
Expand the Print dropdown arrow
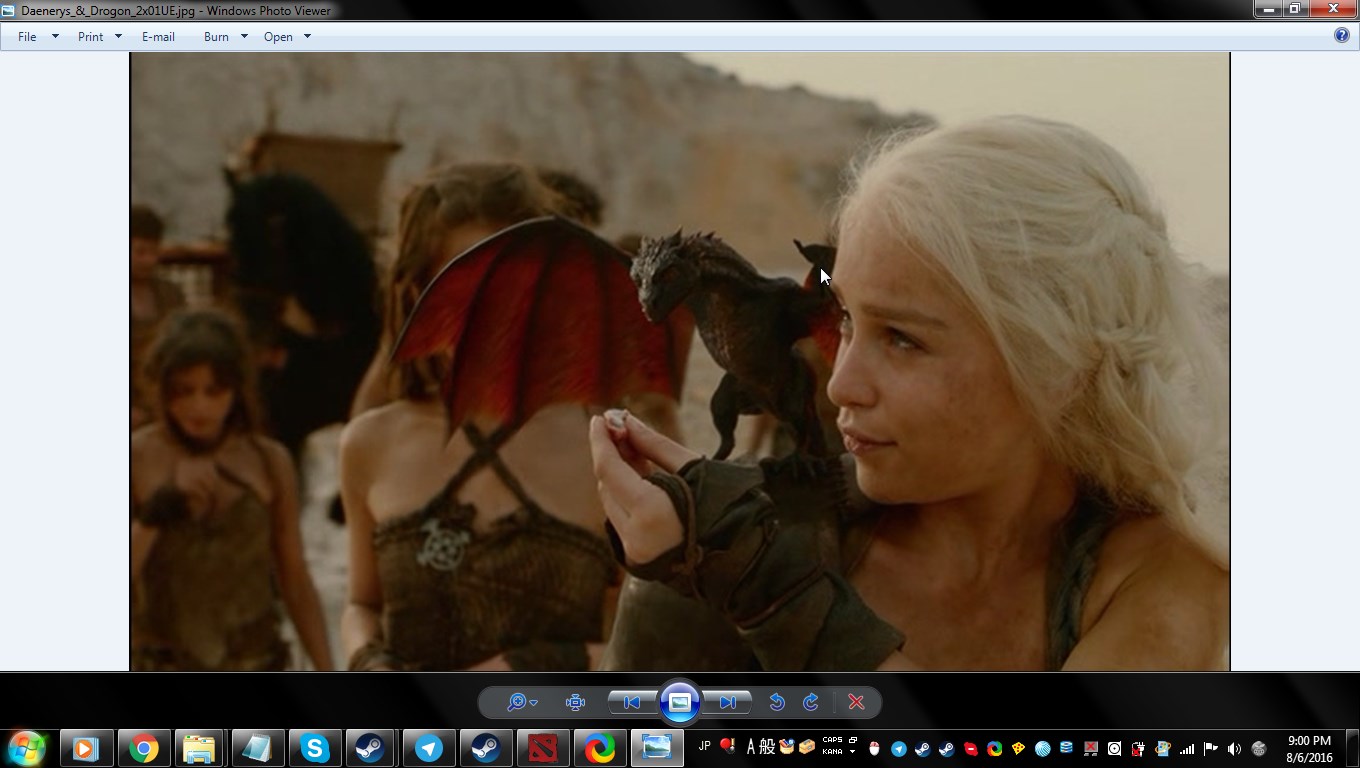[118, 36]
